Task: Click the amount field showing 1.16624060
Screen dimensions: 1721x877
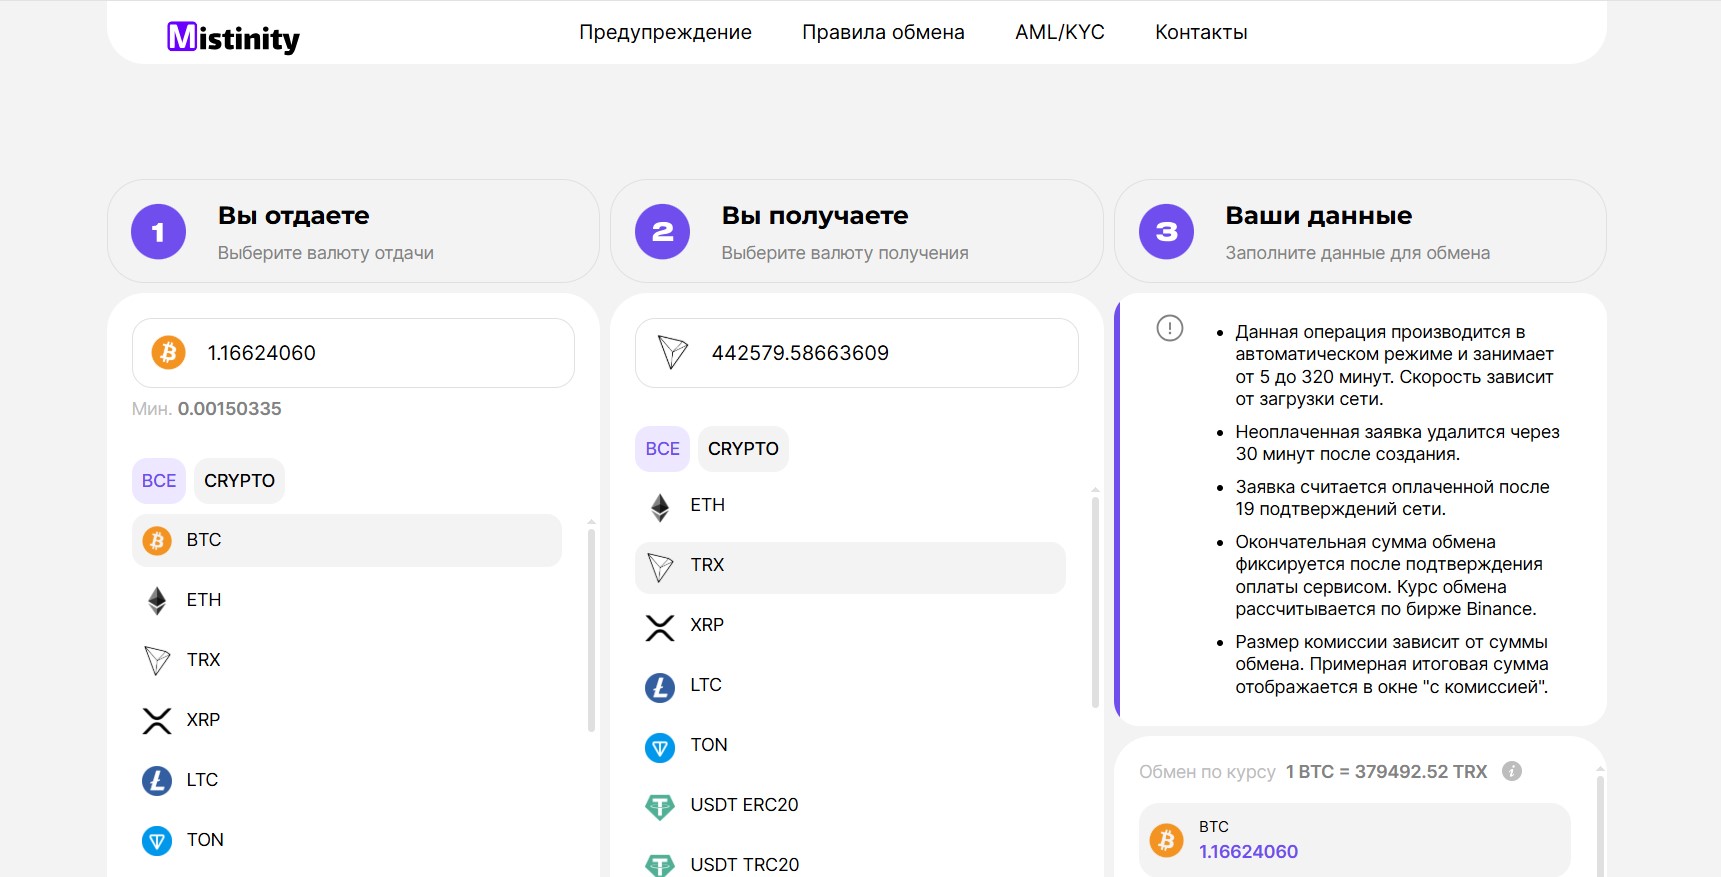Action: 353,353
